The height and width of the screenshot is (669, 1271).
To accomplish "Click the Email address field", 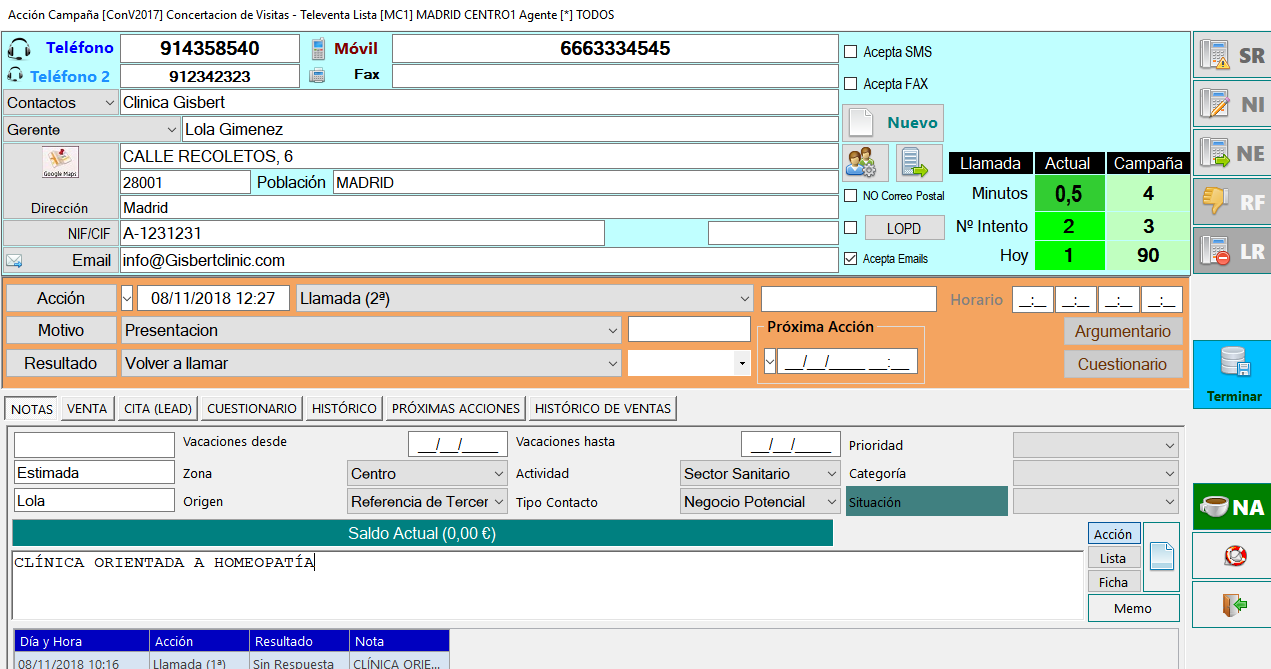I will (478, 260).
